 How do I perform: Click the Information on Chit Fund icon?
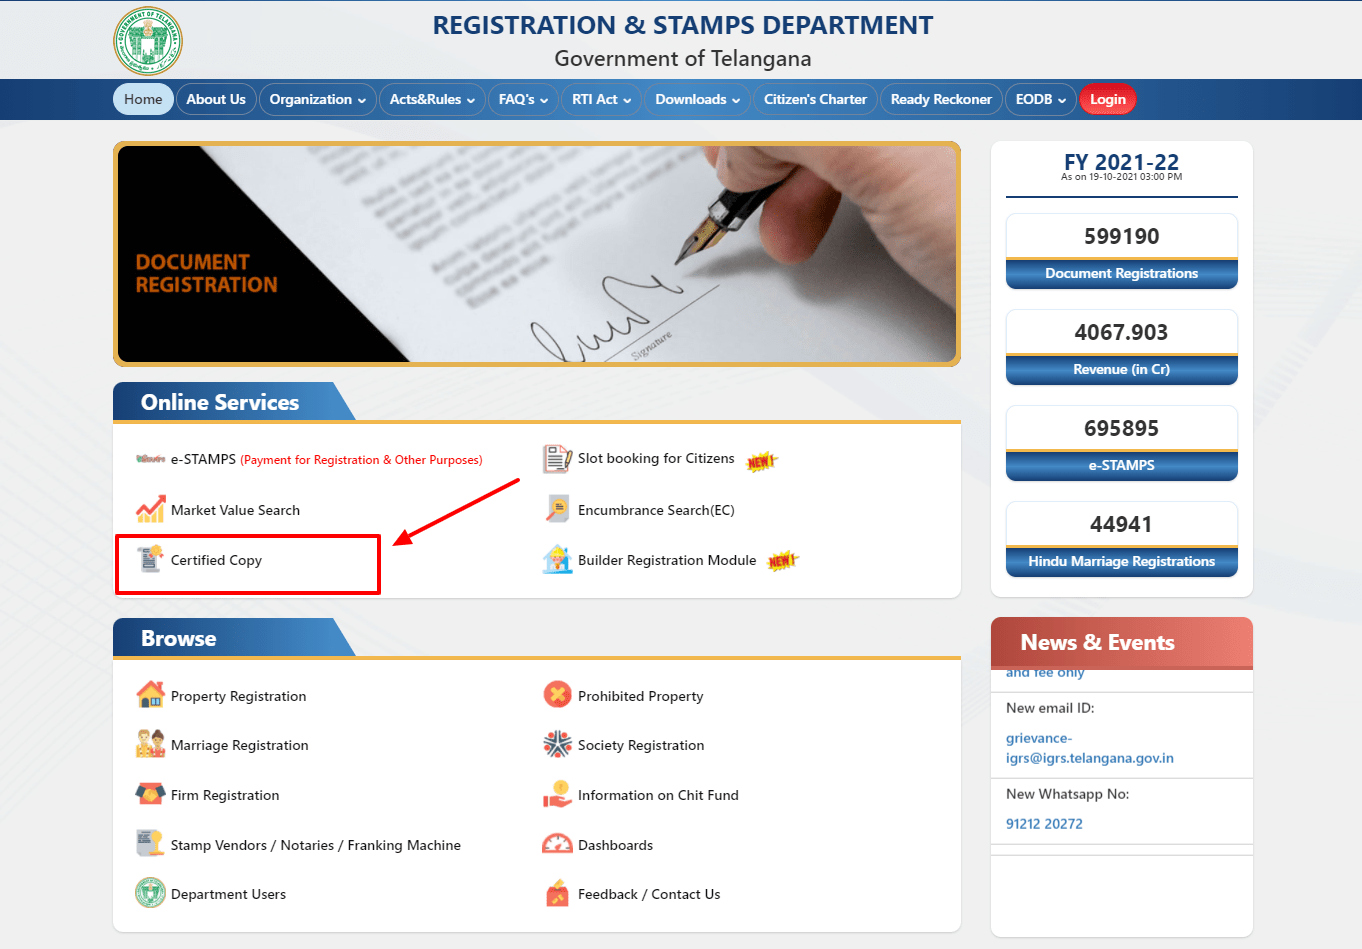pos(557,794)
